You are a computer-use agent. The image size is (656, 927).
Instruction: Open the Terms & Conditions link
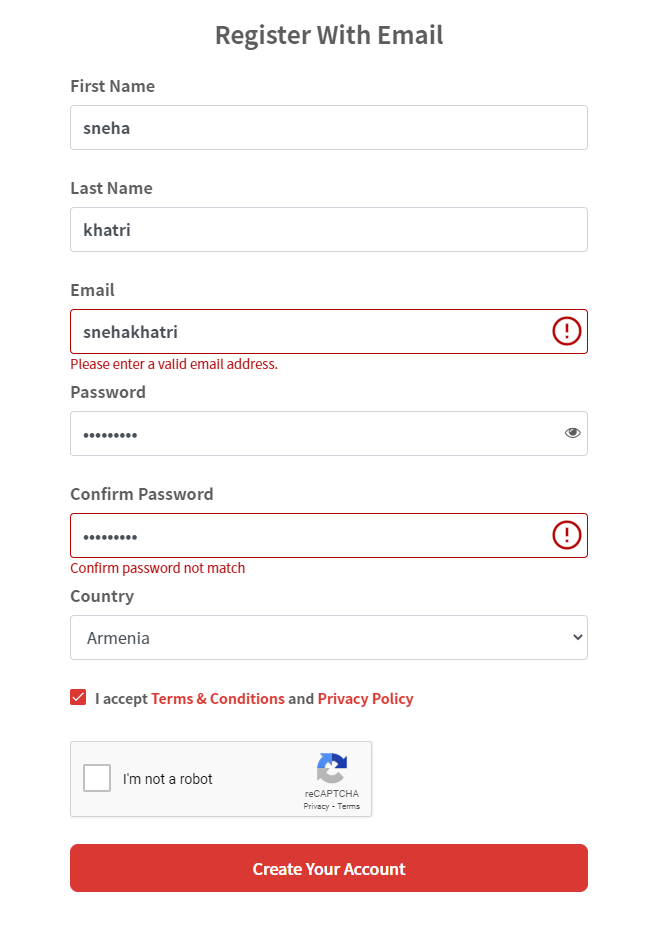pyautogui.click(x=217, y=698)
